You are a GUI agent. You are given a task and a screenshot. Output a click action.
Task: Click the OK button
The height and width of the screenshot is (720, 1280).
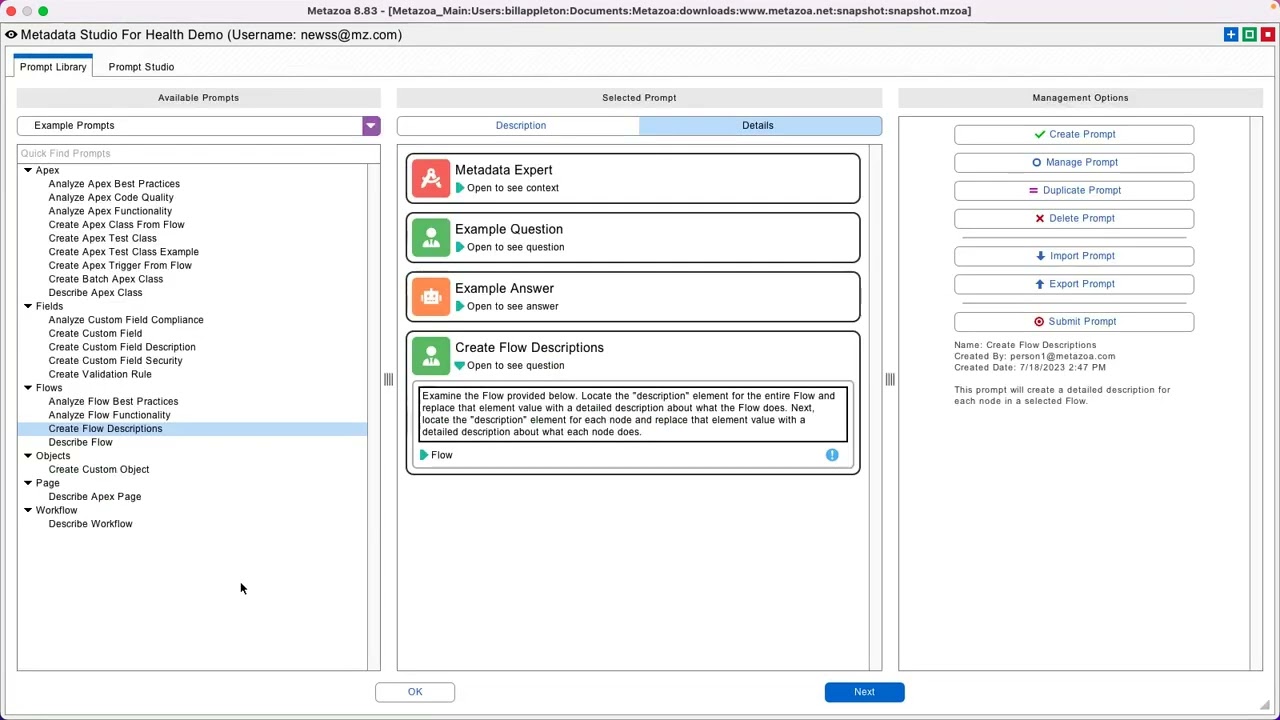[x=415, y=692]
